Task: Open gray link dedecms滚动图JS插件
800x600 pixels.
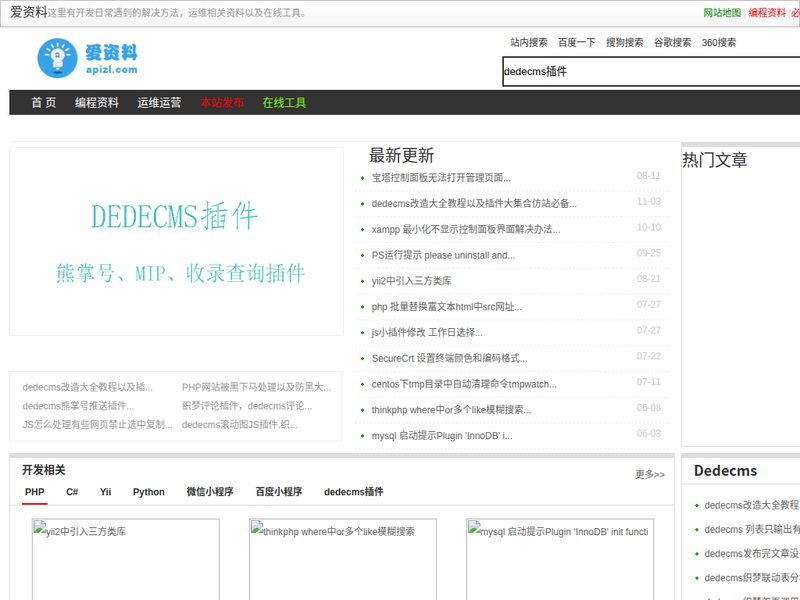Action: (x=239, y=424)
